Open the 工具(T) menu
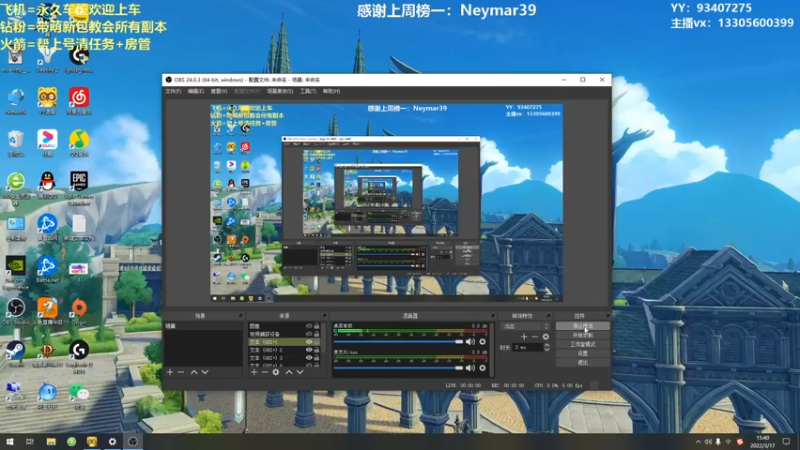The width and height of the screenshot is (800, 450). [x=308, y=91]
